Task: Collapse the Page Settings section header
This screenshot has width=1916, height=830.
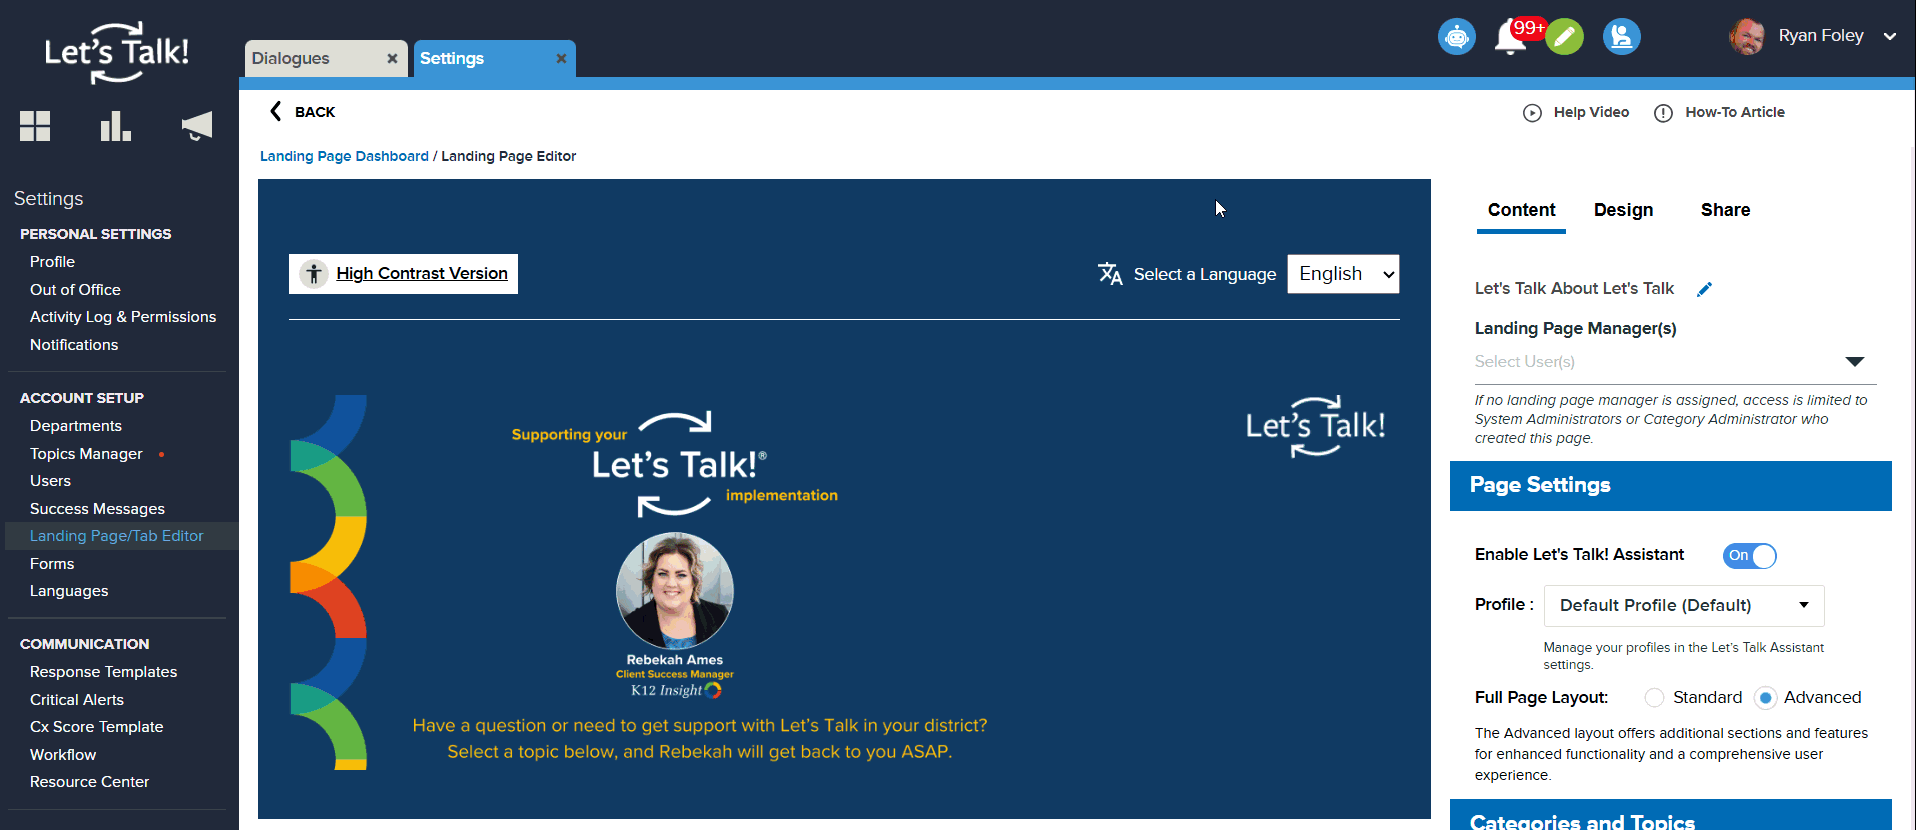Action: pos(1671,486)
